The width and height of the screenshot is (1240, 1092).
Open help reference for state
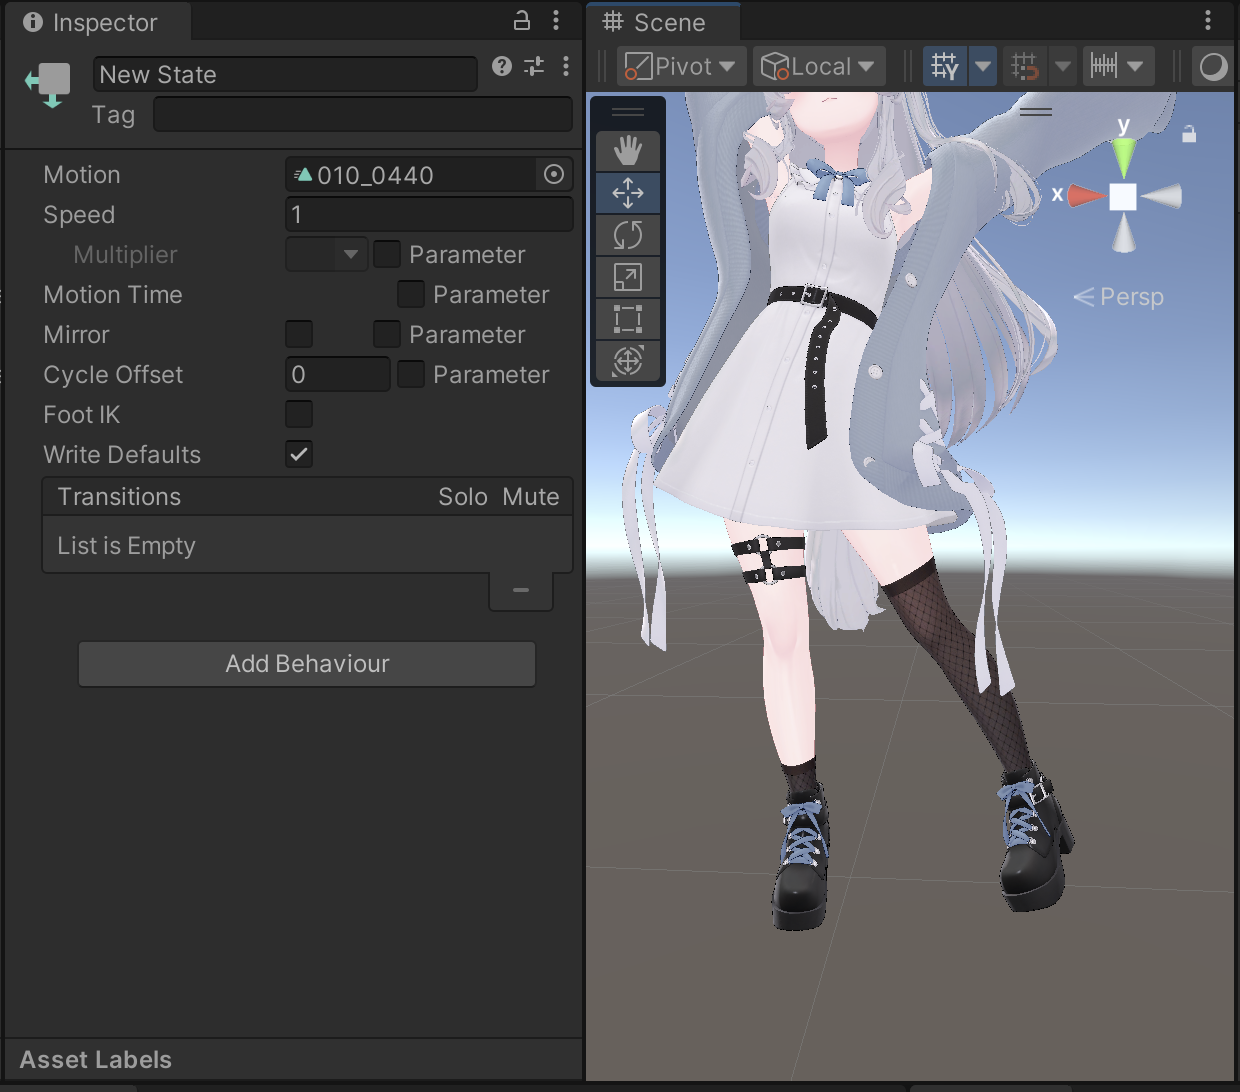[x=502, y=66]
